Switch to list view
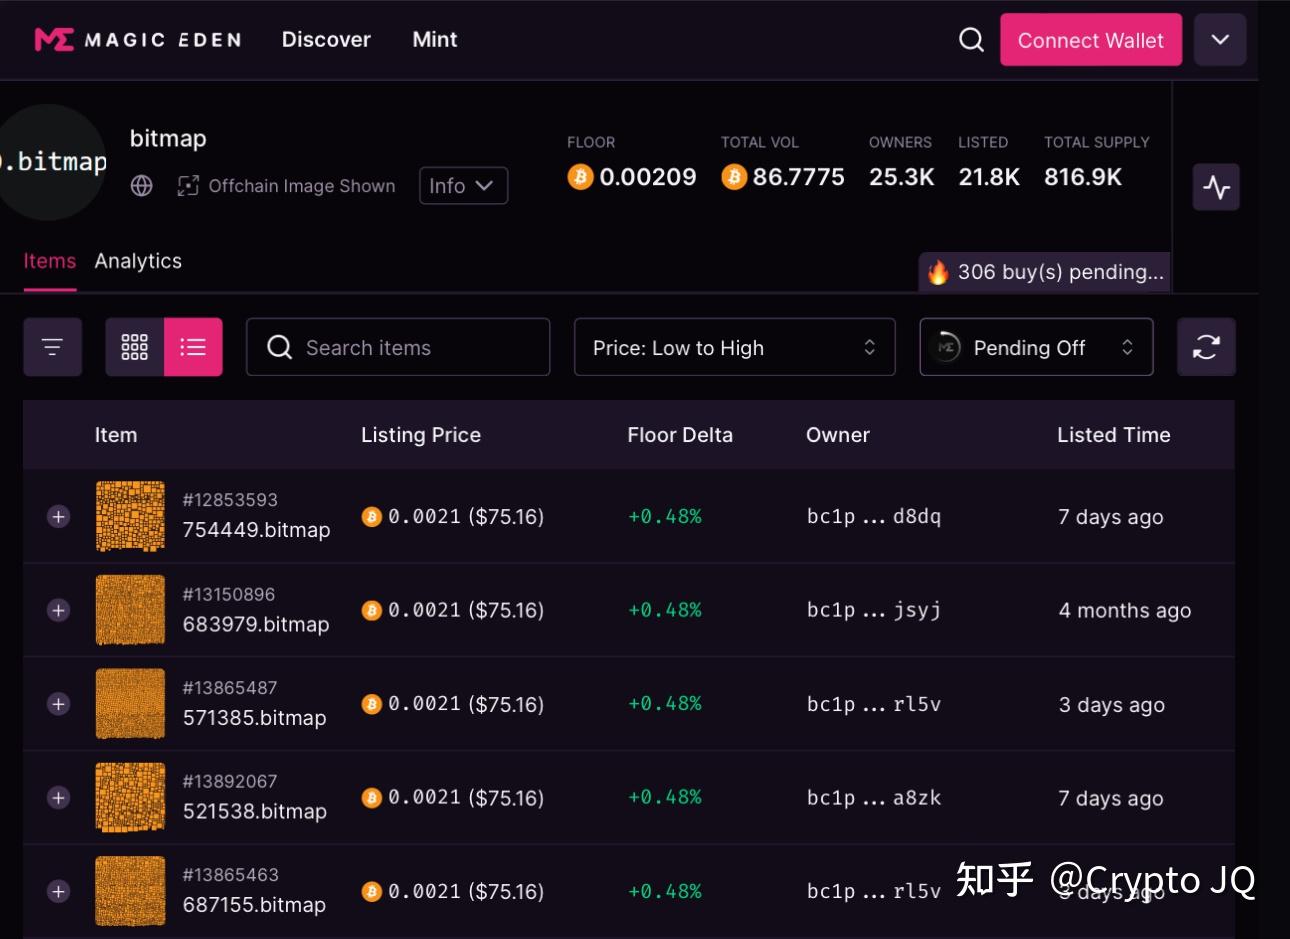 [193, 347]
